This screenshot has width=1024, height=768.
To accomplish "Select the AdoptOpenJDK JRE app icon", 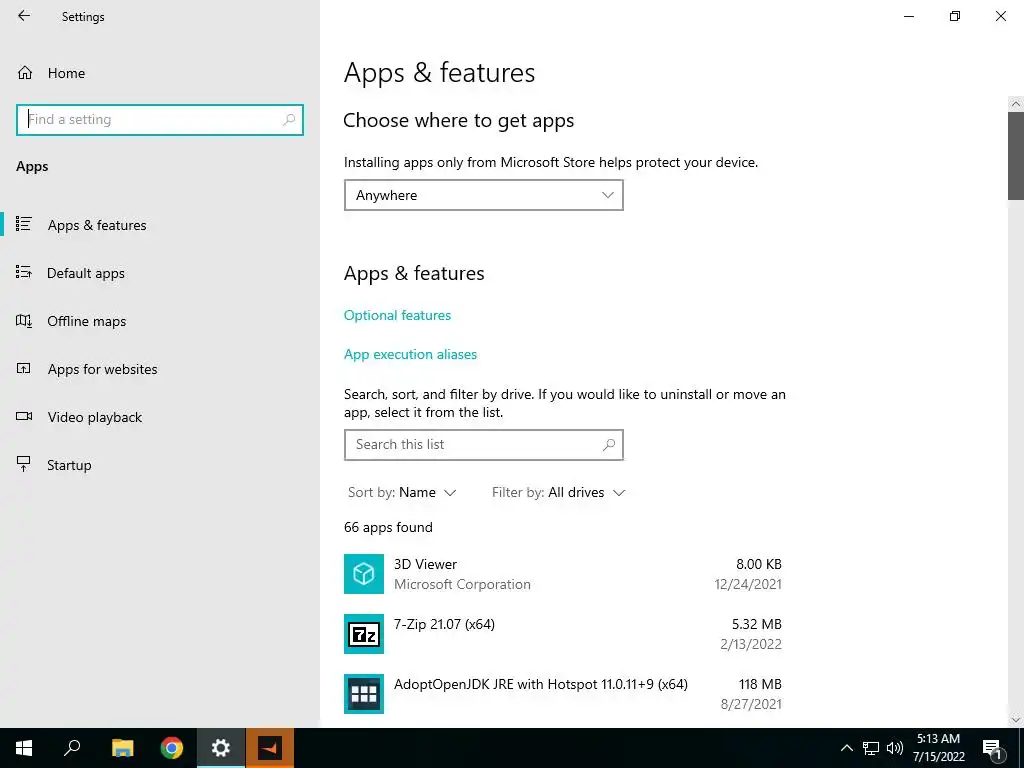I will coord(364,694).
